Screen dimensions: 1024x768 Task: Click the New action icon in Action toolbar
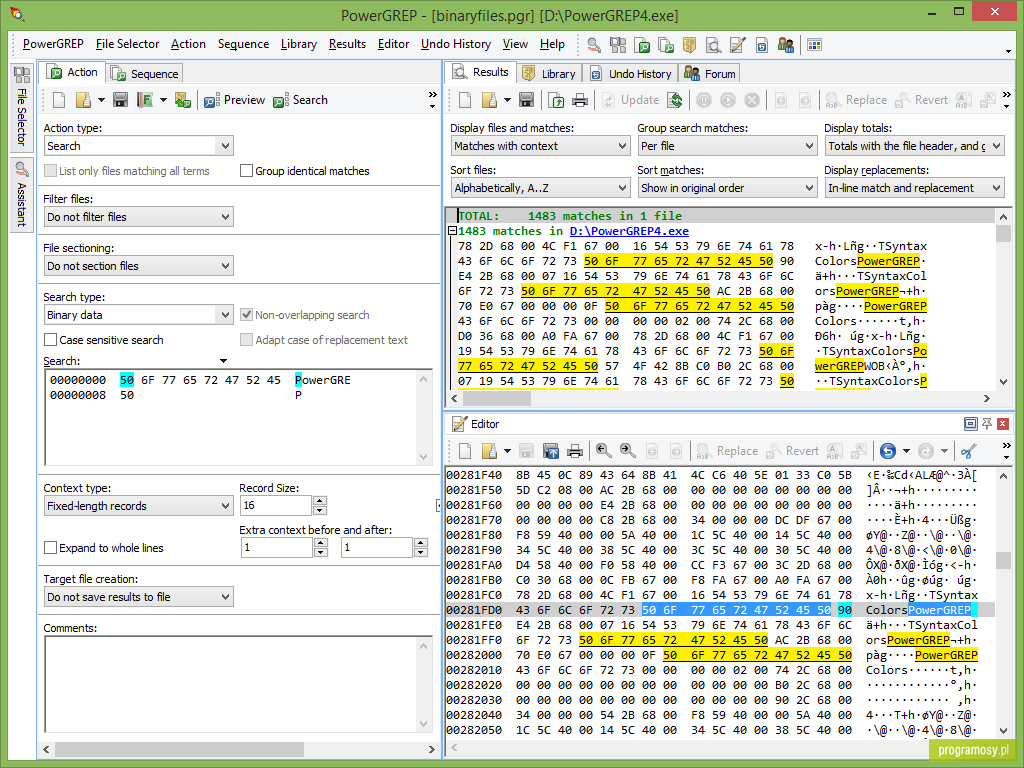coord(59,100)
